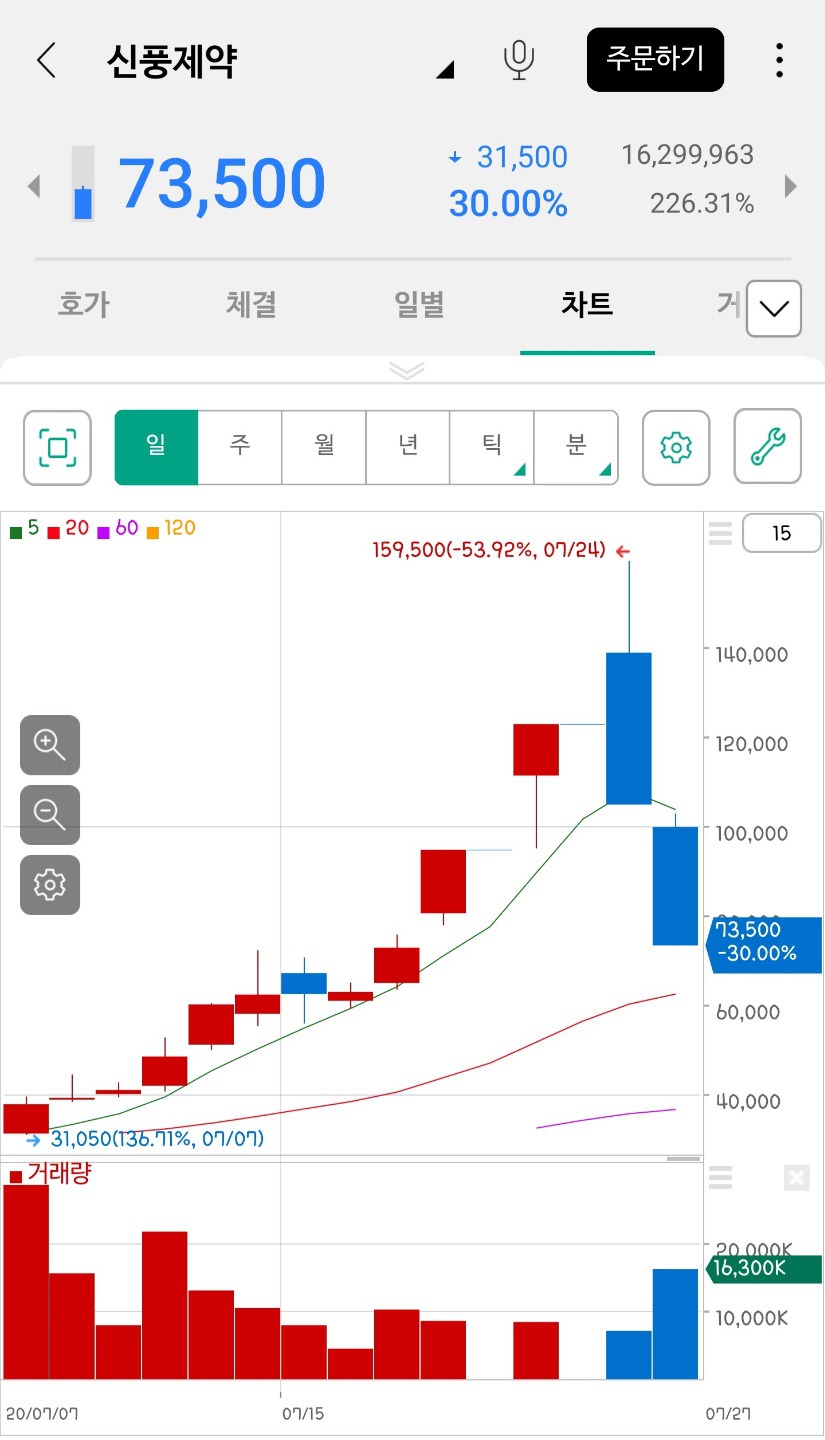This screenshot has width=825, height=1440.
Task: Select the 월 monthly period
Action: click(324, 447)
